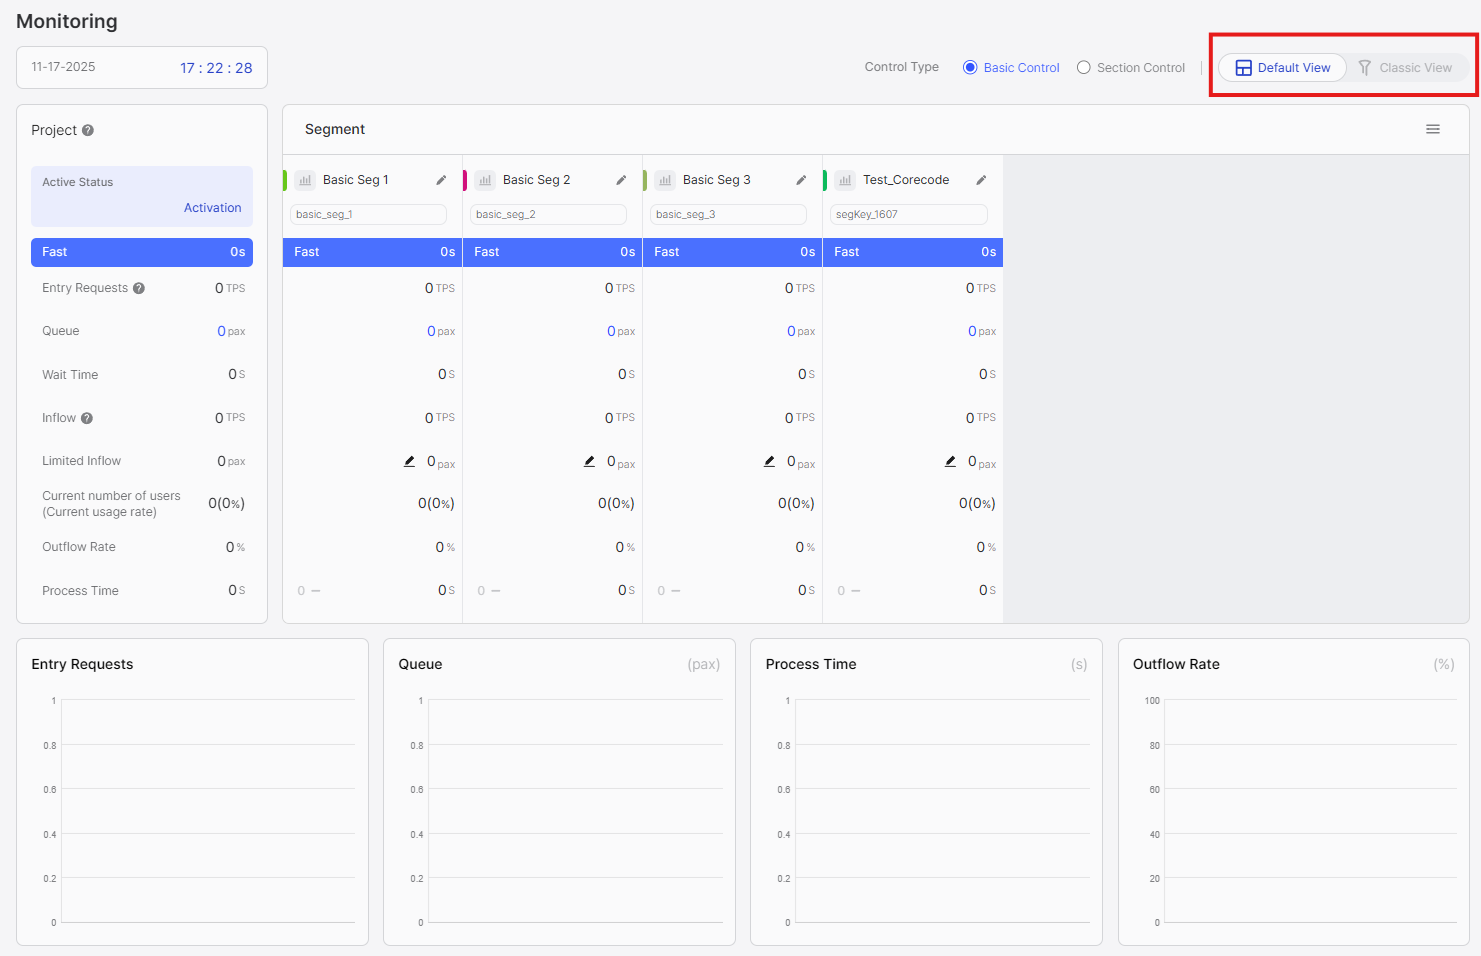Open the Entry Requests help tooltip
1481x956 pixels.
140,287
